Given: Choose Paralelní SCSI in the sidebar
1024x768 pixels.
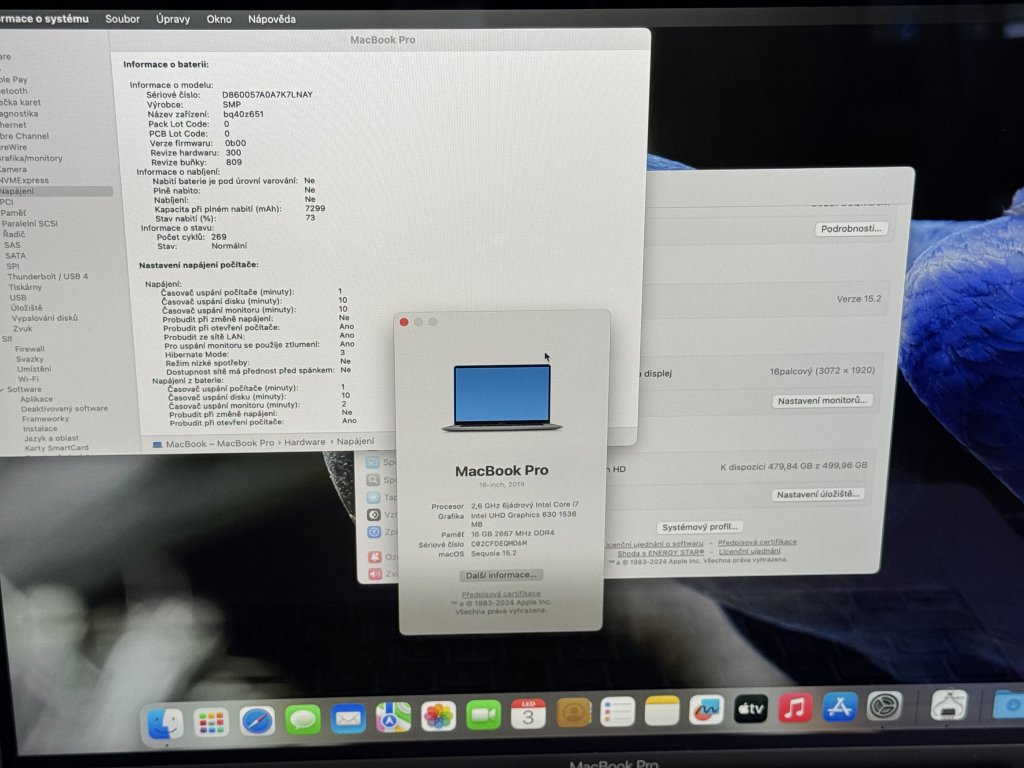Looking at the screenshot, I should point(29,223).
